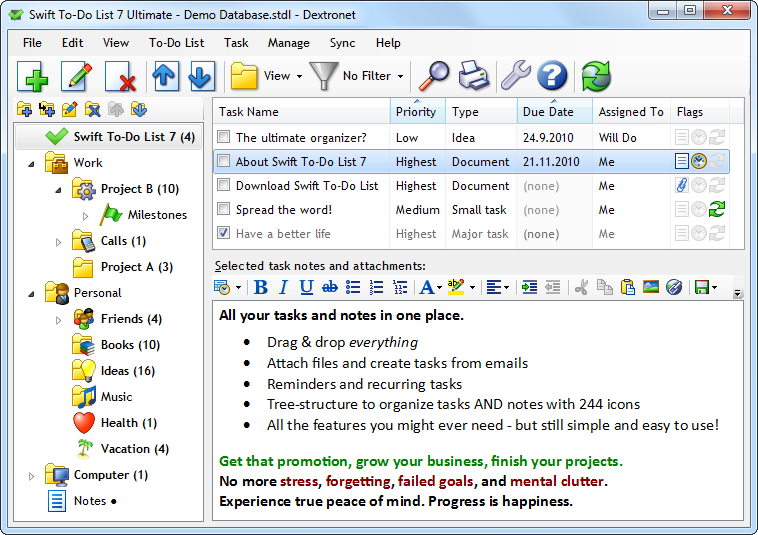Open toolbar overflow arrow in notes editor
The image size is (758, 535).
pos(737,293)
